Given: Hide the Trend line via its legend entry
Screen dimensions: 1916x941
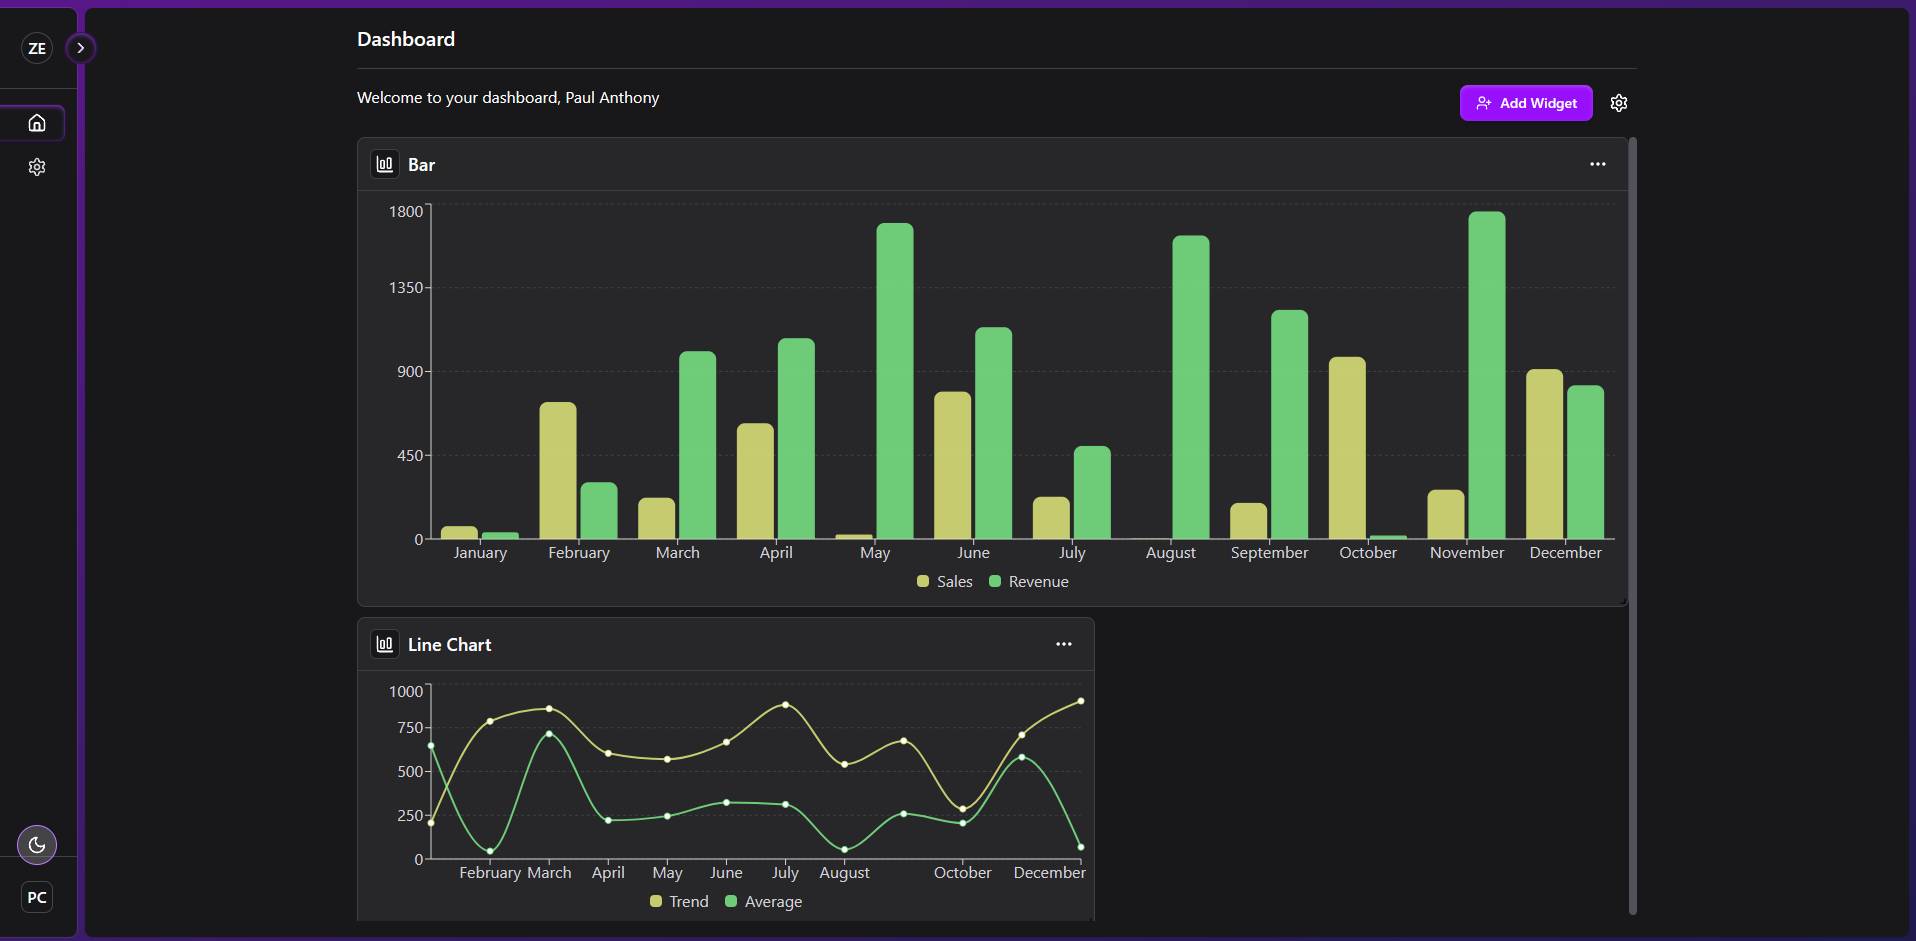Looking at the screenshot, I should (678, 901).
